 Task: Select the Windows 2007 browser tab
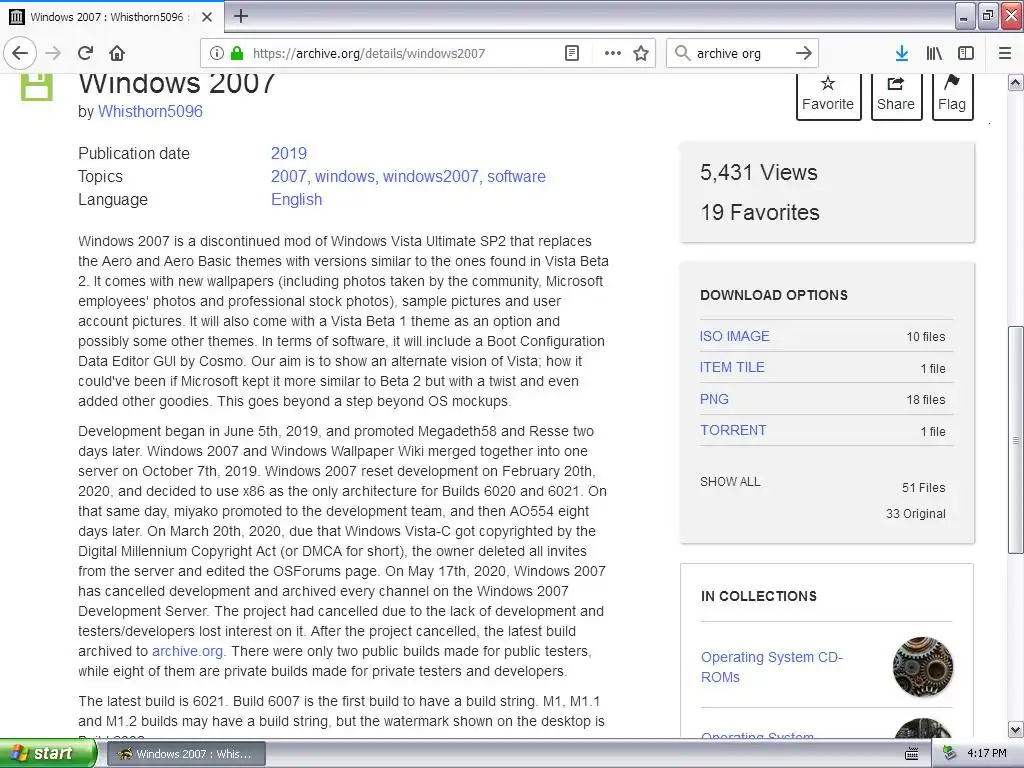(112, 17)
